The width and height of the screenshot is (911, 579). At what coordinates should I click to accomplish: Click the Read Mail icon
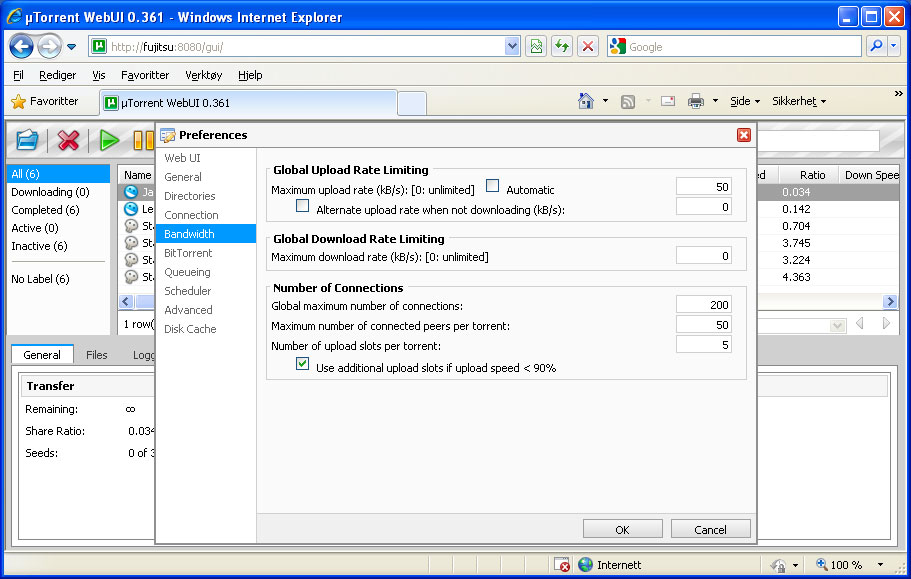tap(668, 101)
